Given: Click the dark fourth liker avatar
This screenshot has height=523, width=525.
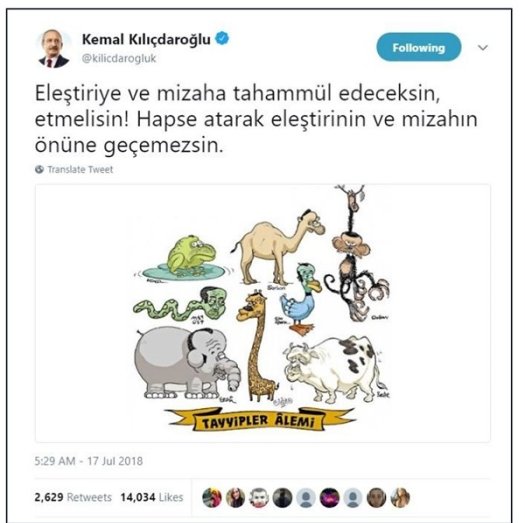Looking at the screenshot, I should pyautogui.click(x=283, y=498).
